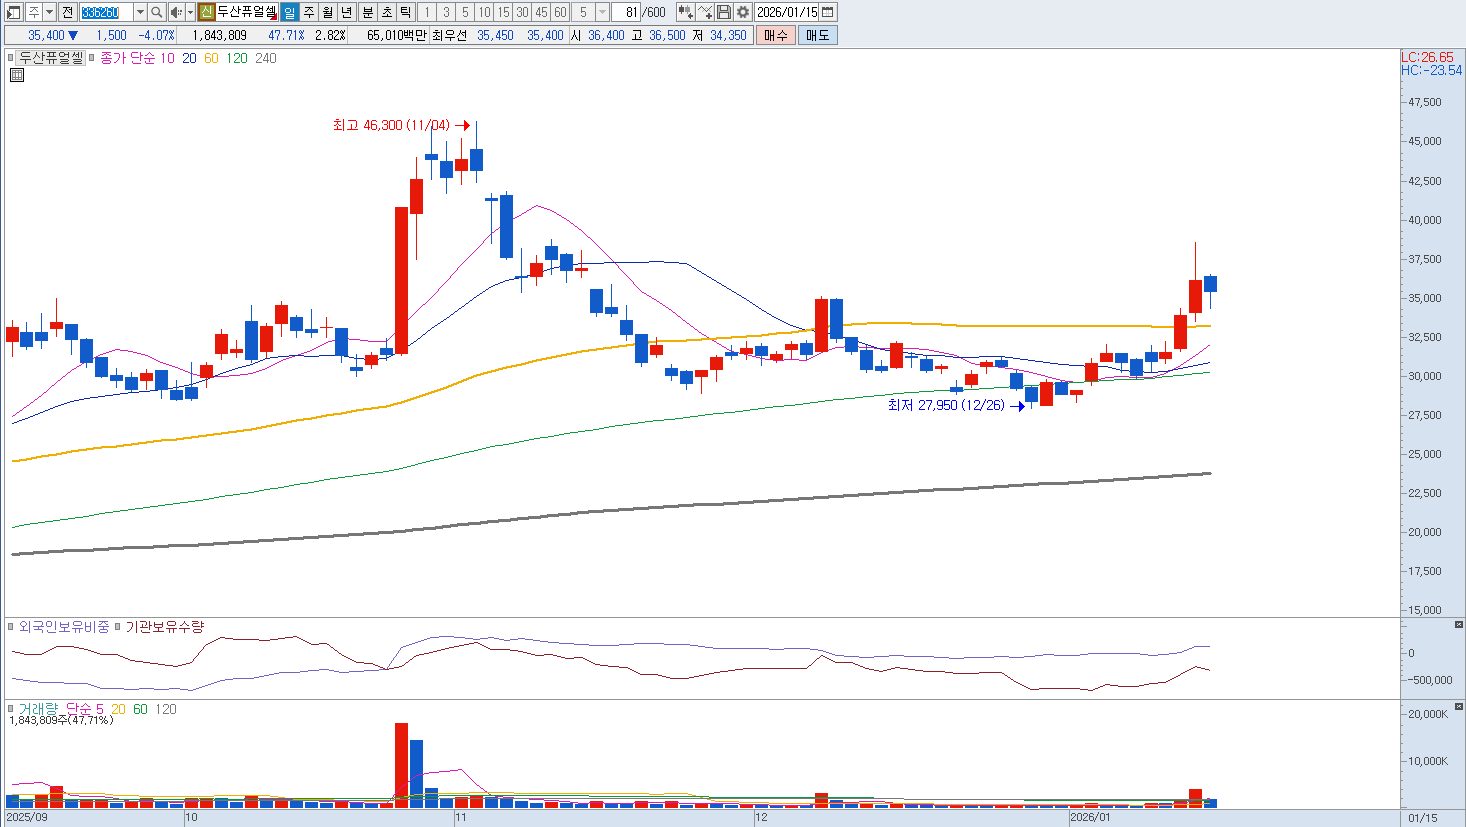Open chart settings gear icon
Image resolution: width=1466 pixels, height=827 pixels.
click(x=743, y=12)
